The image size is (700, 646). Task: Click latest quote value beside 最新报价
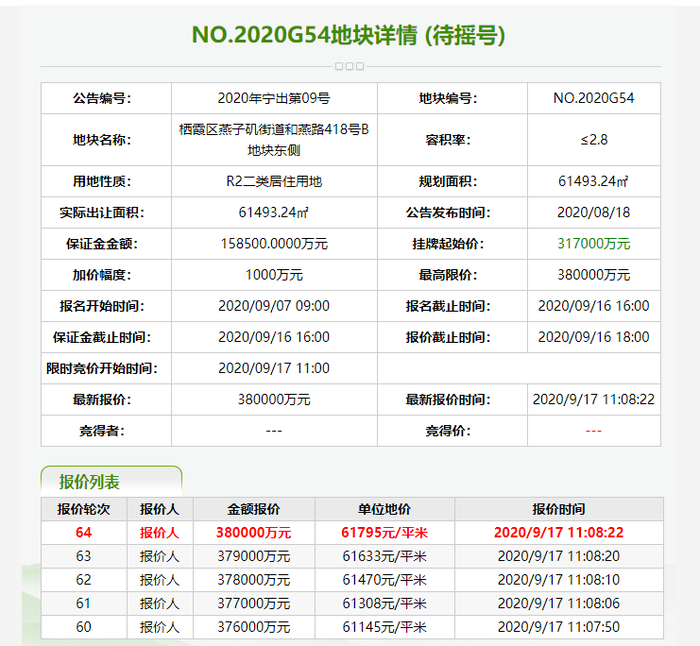274,400
